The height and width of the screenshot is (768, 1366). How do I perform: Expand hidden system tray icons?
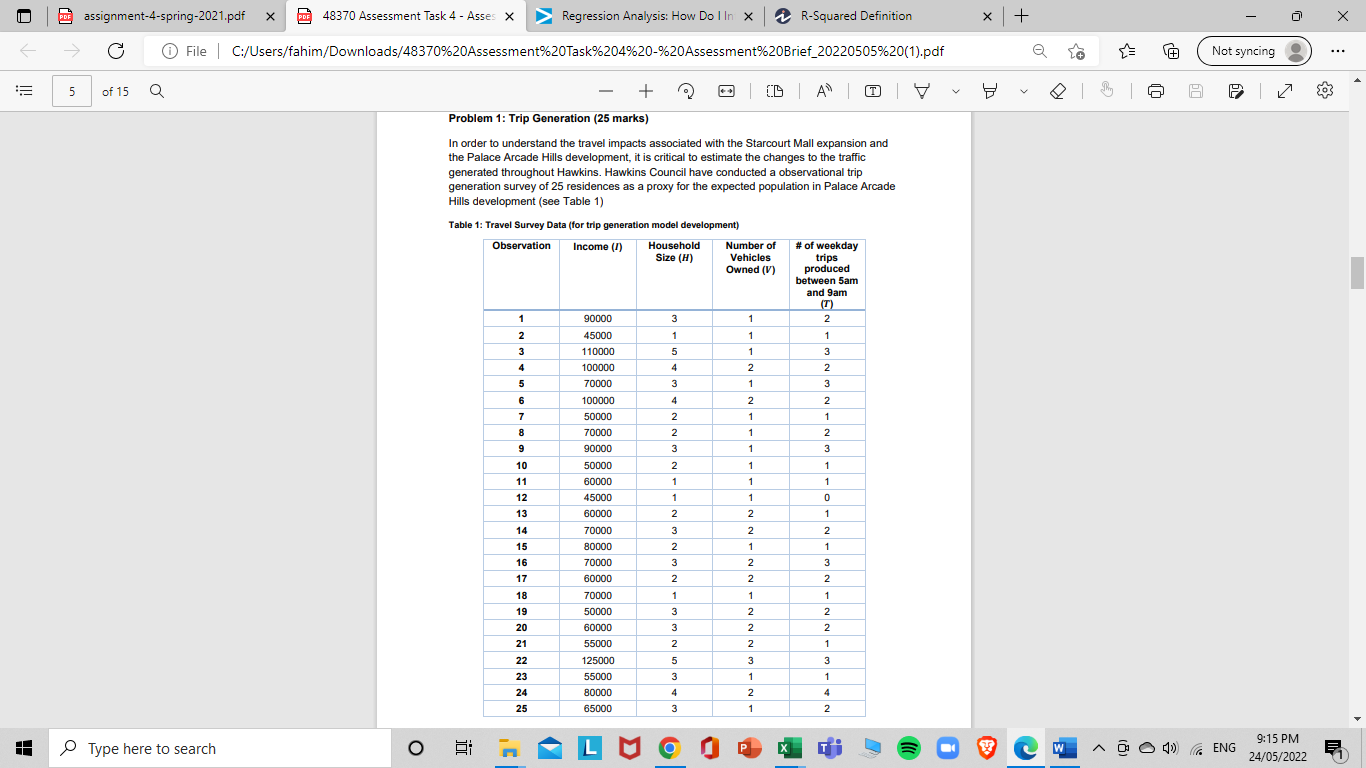[x=1097, y=747]
